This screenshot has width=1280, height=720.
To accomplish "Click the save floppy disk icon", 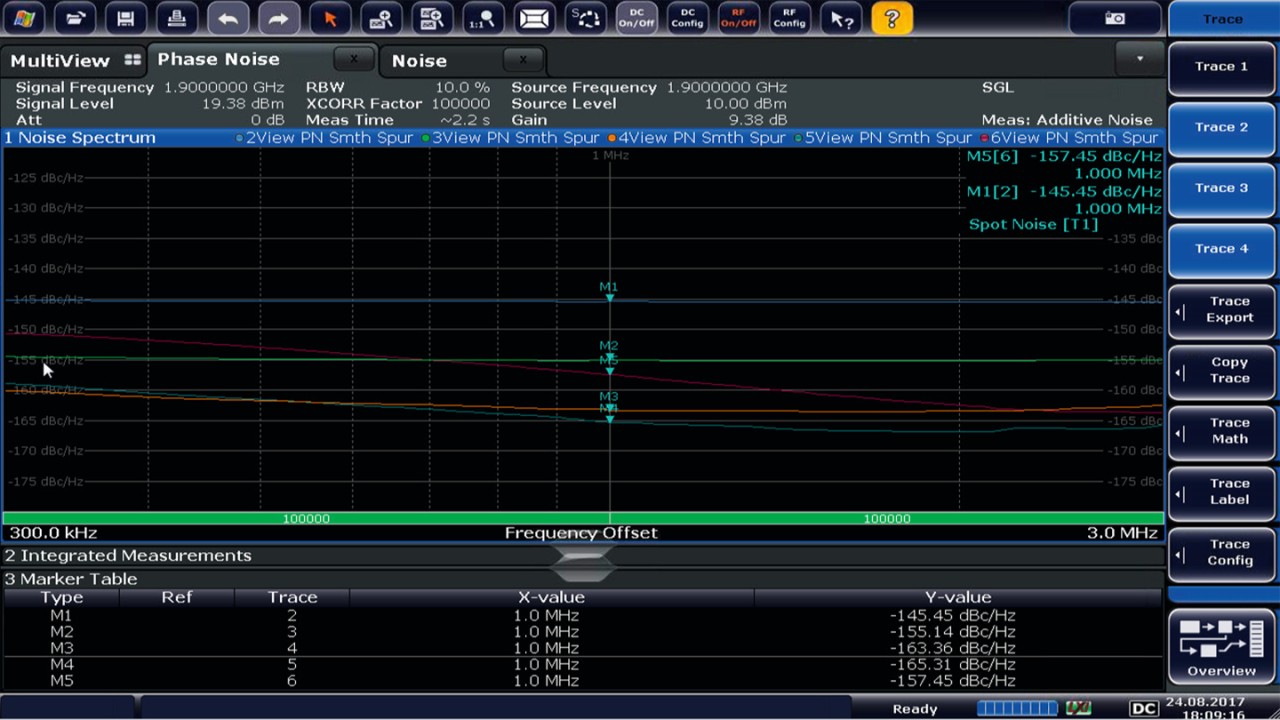I will pos(126,18).
